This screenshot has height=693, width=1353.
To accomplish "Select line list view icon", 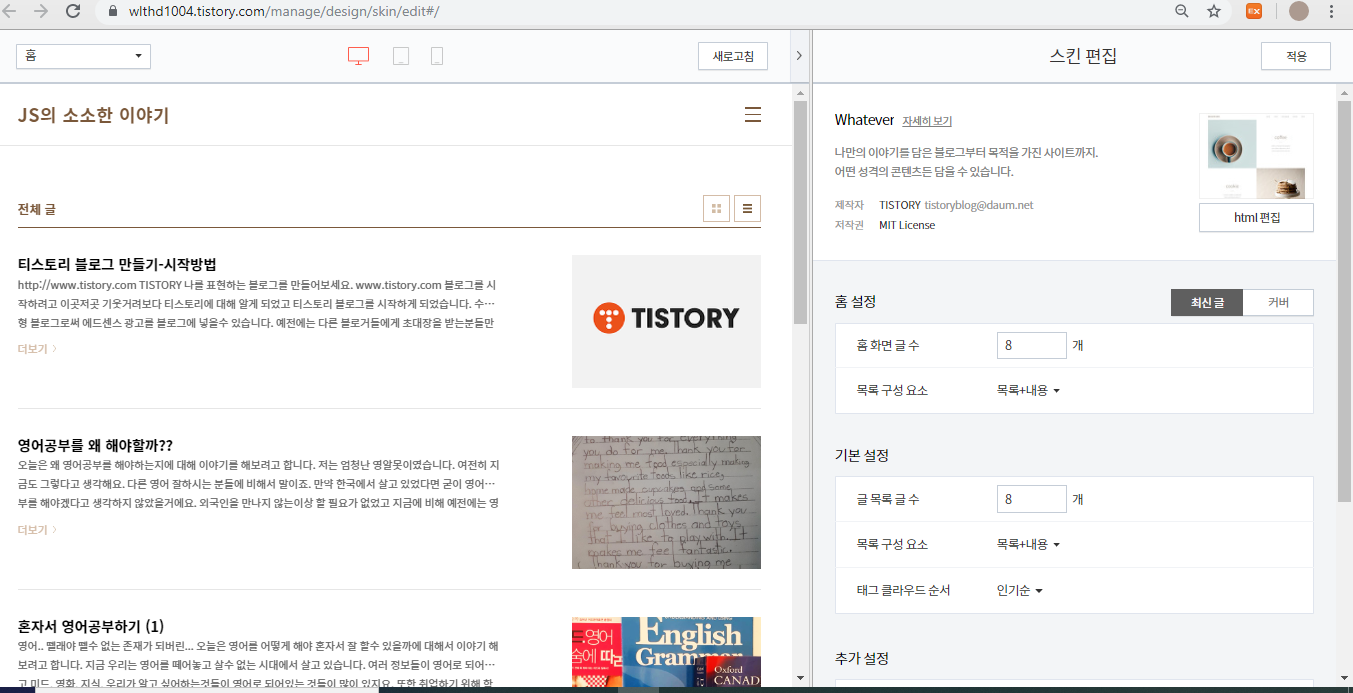I will coord(748,209).
